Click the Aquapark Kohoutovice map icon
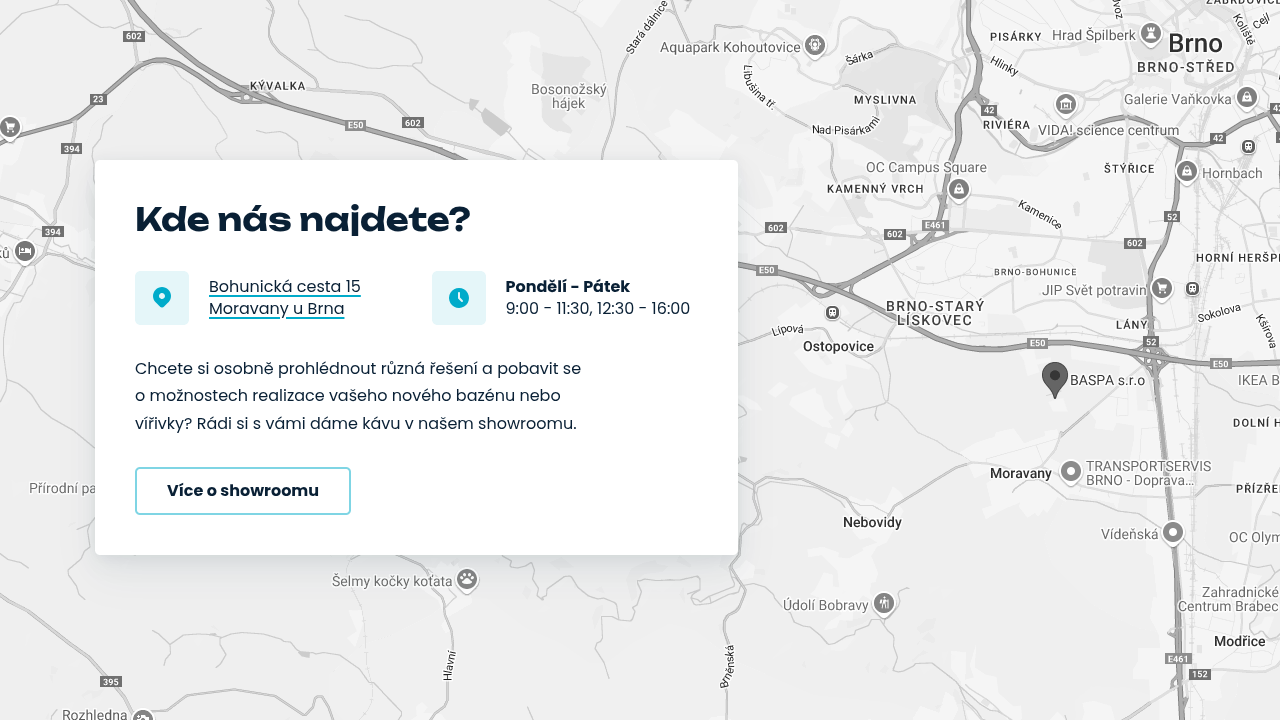 coord(815,45)
